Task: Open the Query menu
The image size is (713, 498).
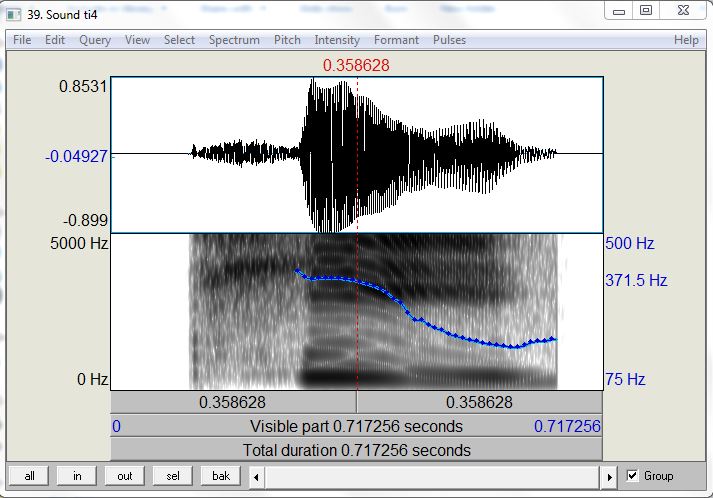Action: [x=95, y=40]
